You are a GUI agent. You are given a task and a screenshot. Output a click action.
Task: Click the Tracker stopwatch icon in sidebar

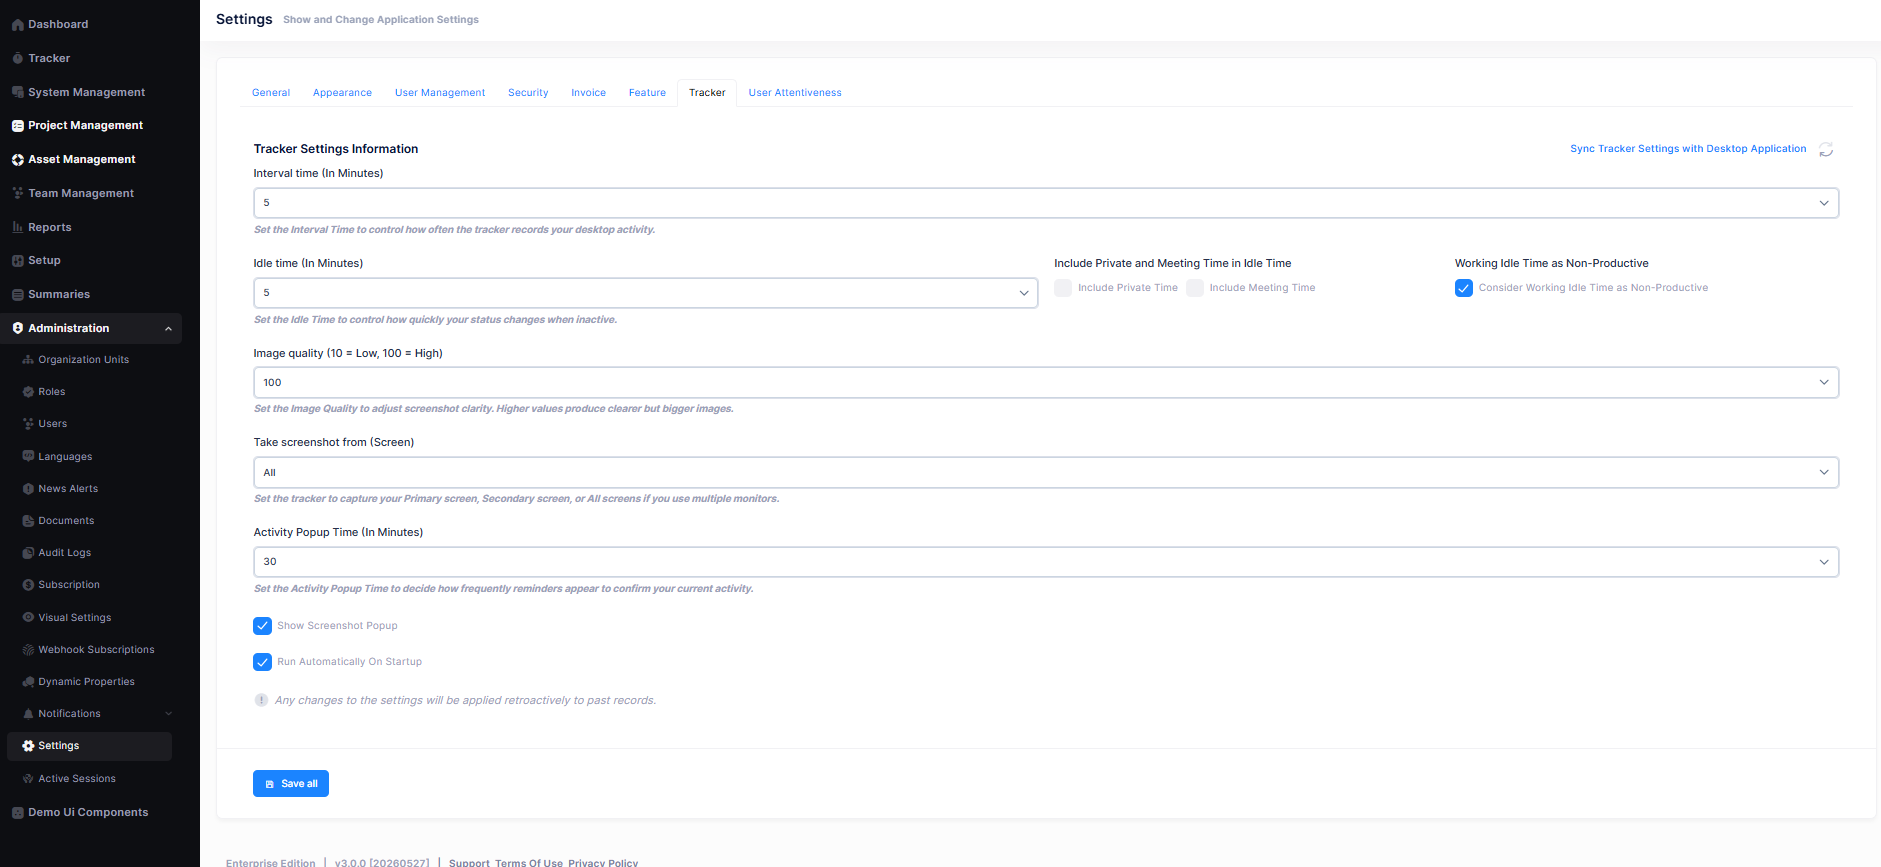(x=17, y=59)
